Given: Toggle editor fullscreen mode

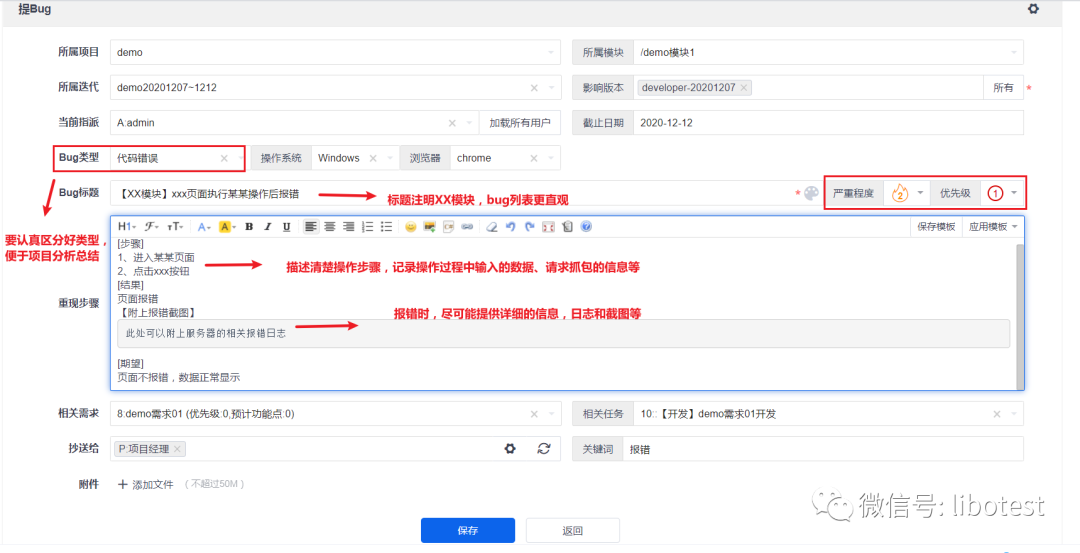Looking at the screenshot, I should coord(548,227).
